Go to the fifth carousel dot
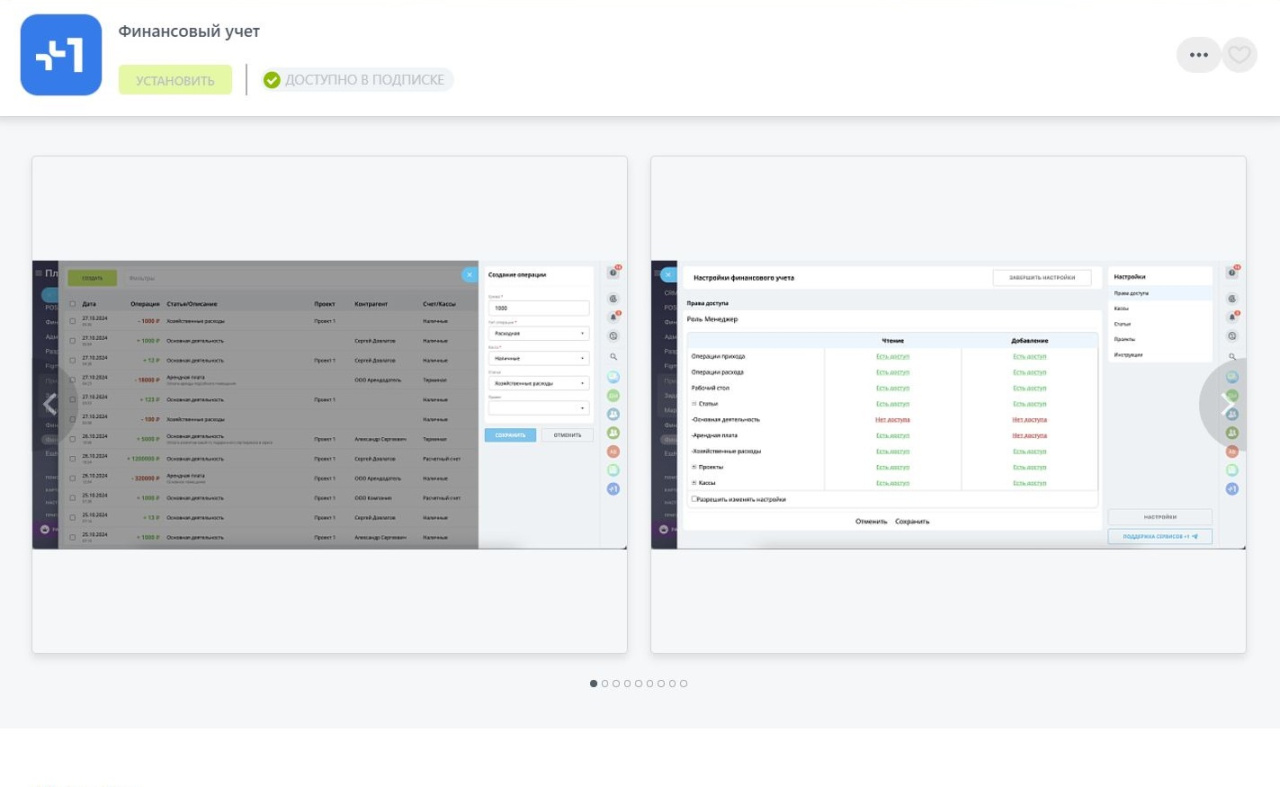The image size is (1280, 787). (638, 684)
